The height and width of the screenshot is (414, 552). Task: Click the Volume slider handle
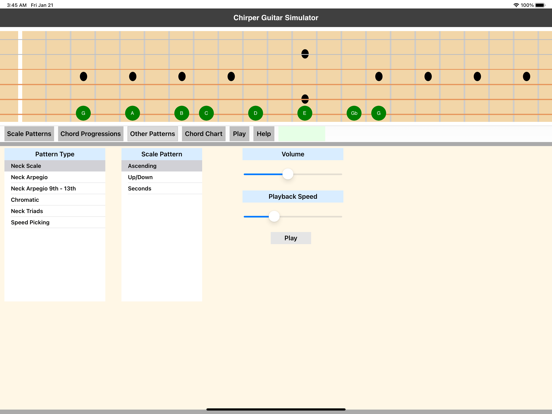coord(288,174)
